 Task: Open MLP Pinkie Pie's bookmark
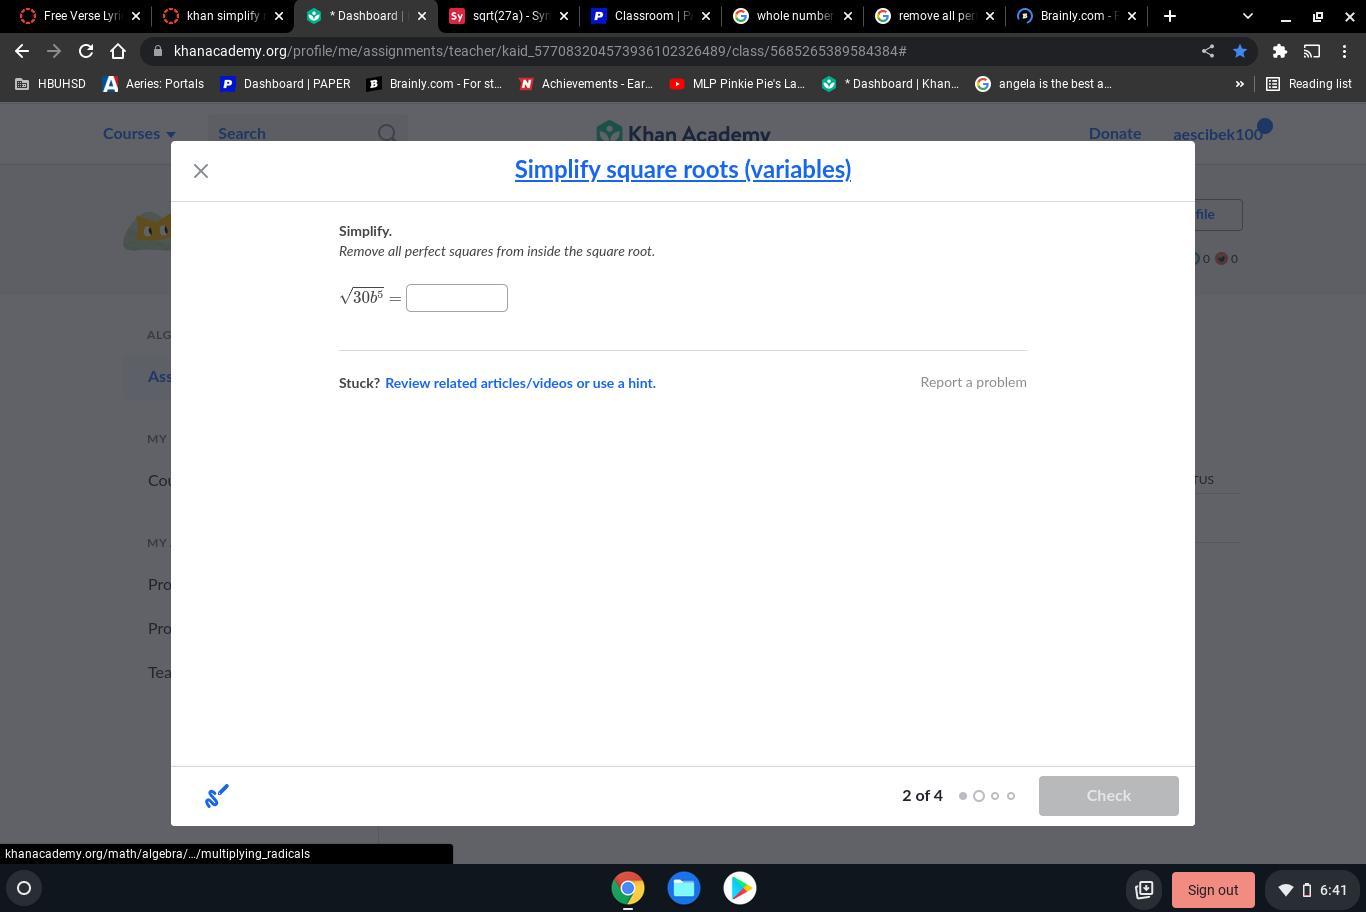click(x=737, y=84)
